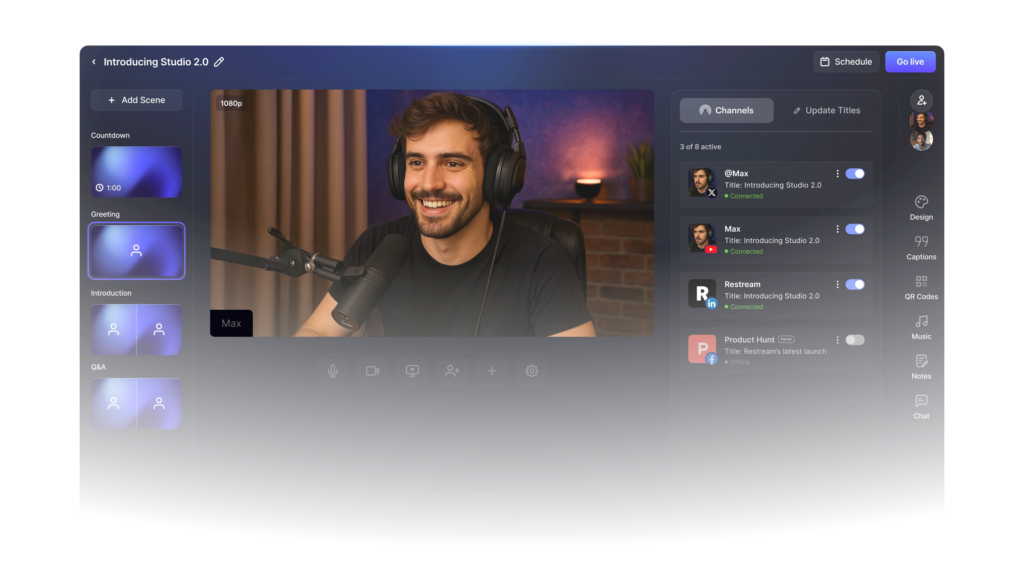Viewport: 1024px width, 562px height.
Task: Open the Captions panel
Action: [921, 248]
